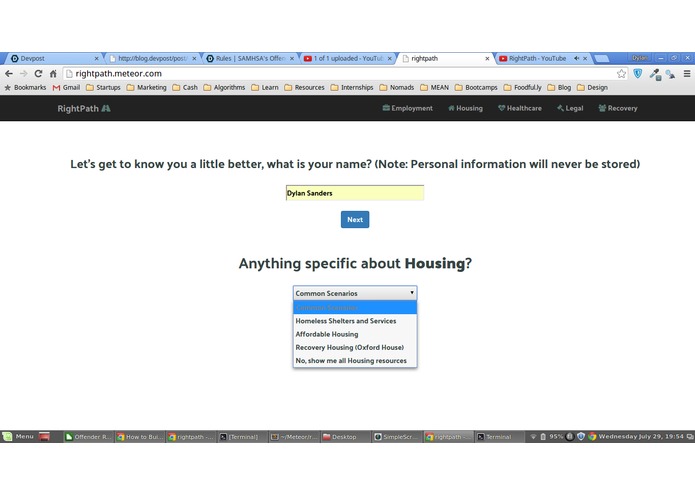The height and width of the screenshot is (494, 695).
Task: Click the Wi-Fi icon in system tray
Action: tap(533, 437)
